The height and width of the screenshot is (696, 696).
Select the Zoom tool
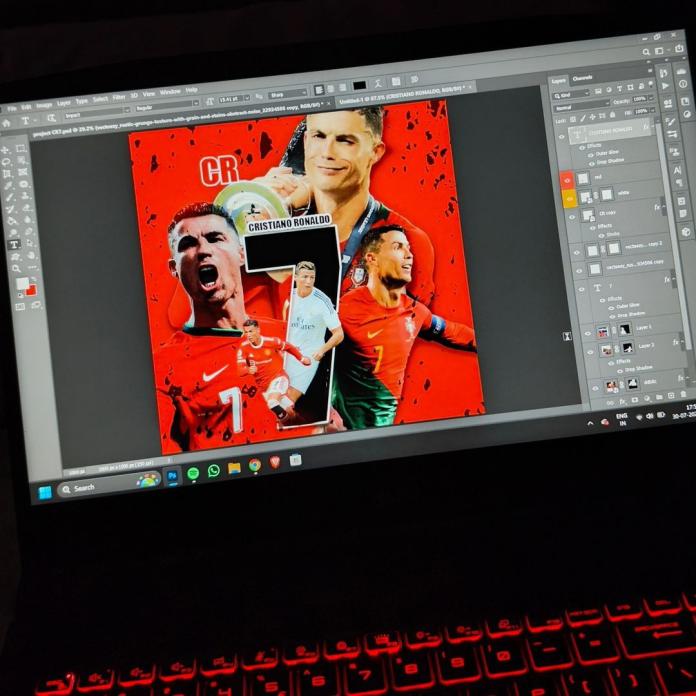pyautogui.click(x=16, y=269)
